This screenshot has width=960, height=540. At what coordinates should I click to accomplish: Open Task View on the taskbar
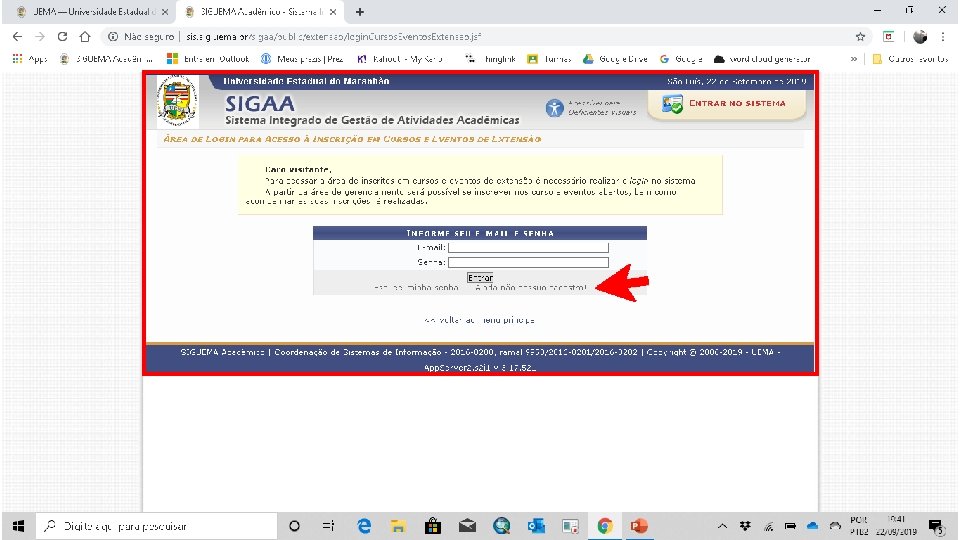click(x=328, y=526)
